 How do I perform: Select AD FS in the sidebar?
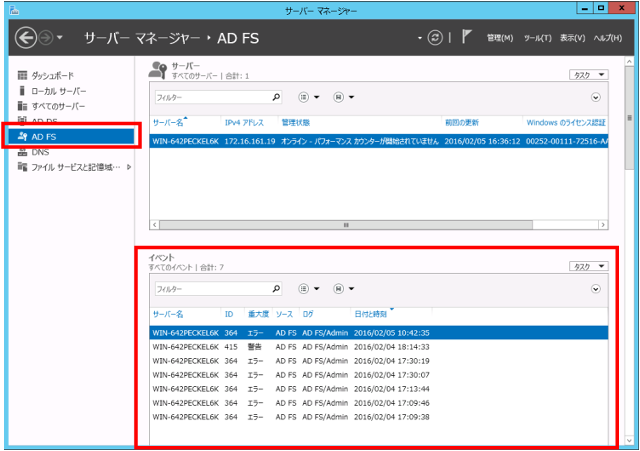(x=71, y=136)
